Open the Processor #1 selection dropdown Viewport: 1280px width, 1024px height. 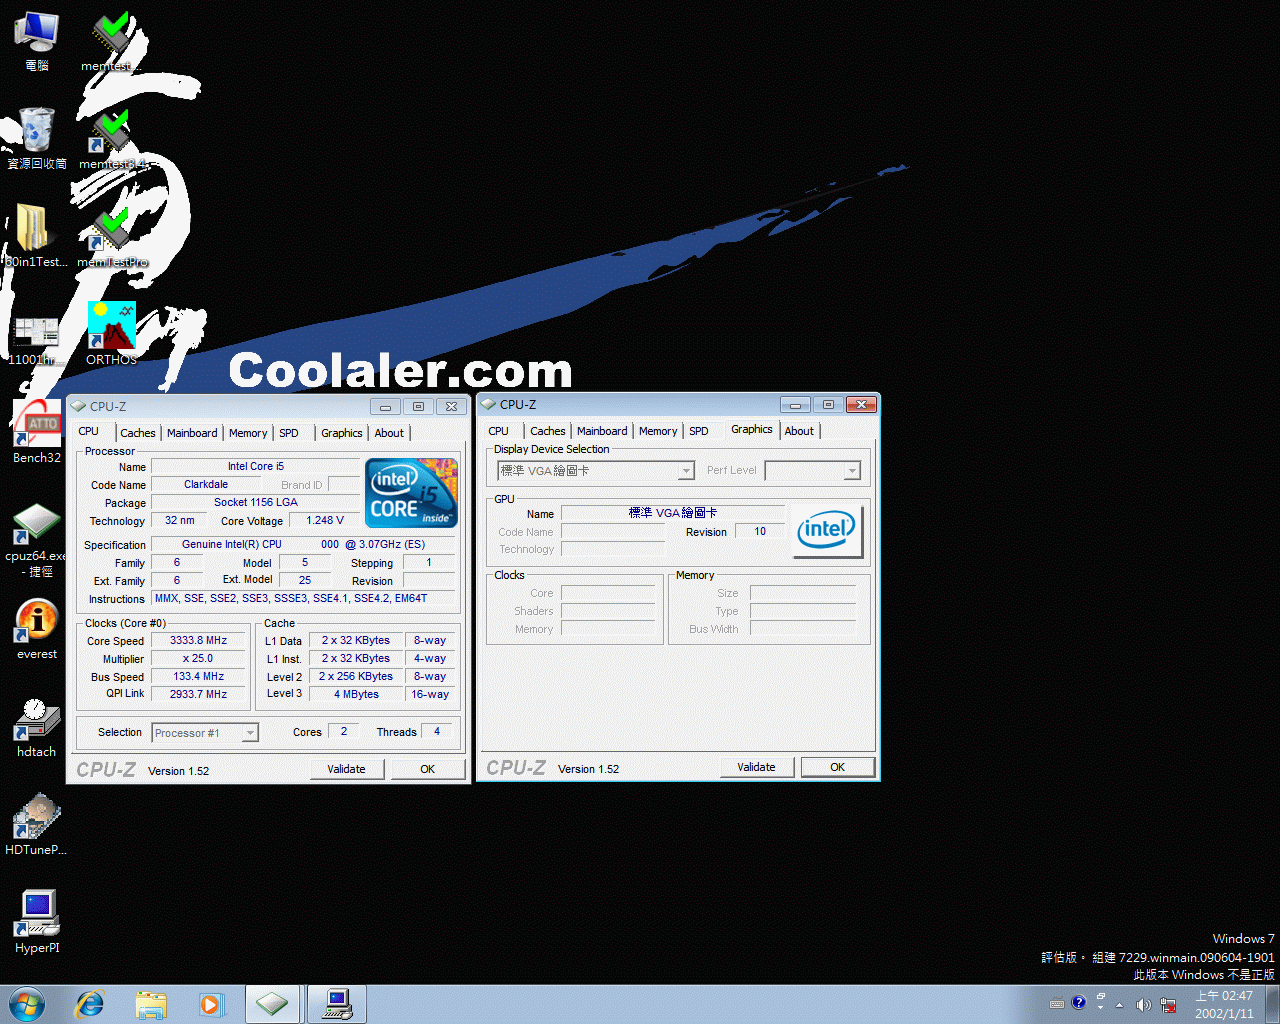pyautogui.click(x=205, y=733)
